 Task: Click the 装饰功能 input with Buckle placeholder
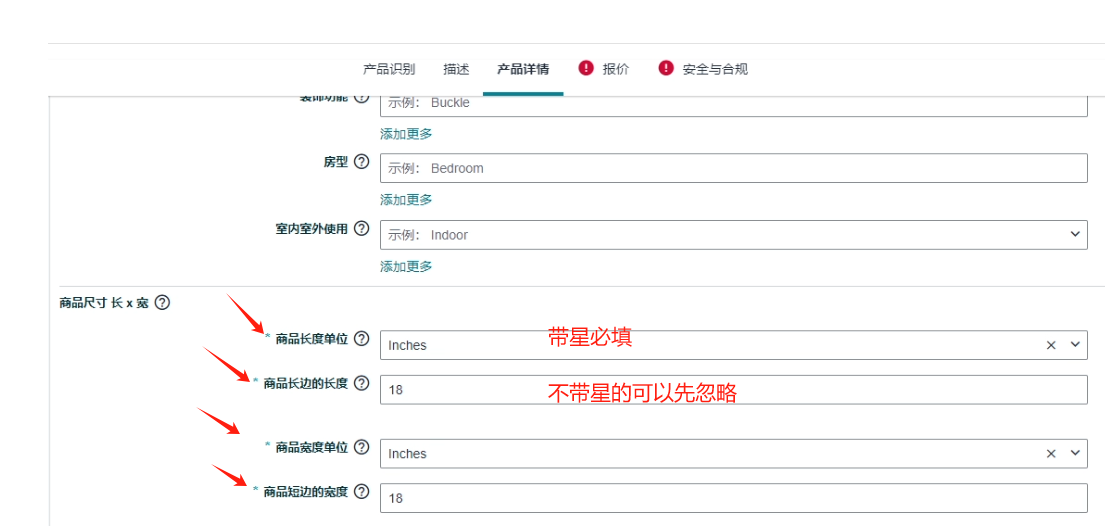point(733,105)
